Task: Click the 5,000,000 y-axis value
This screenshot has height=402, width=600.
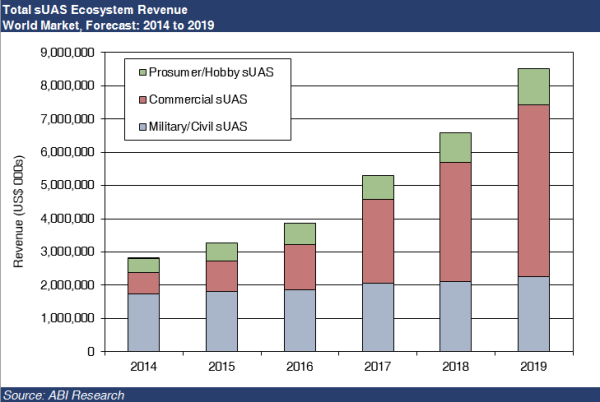Action: click(x=67, y=185)
